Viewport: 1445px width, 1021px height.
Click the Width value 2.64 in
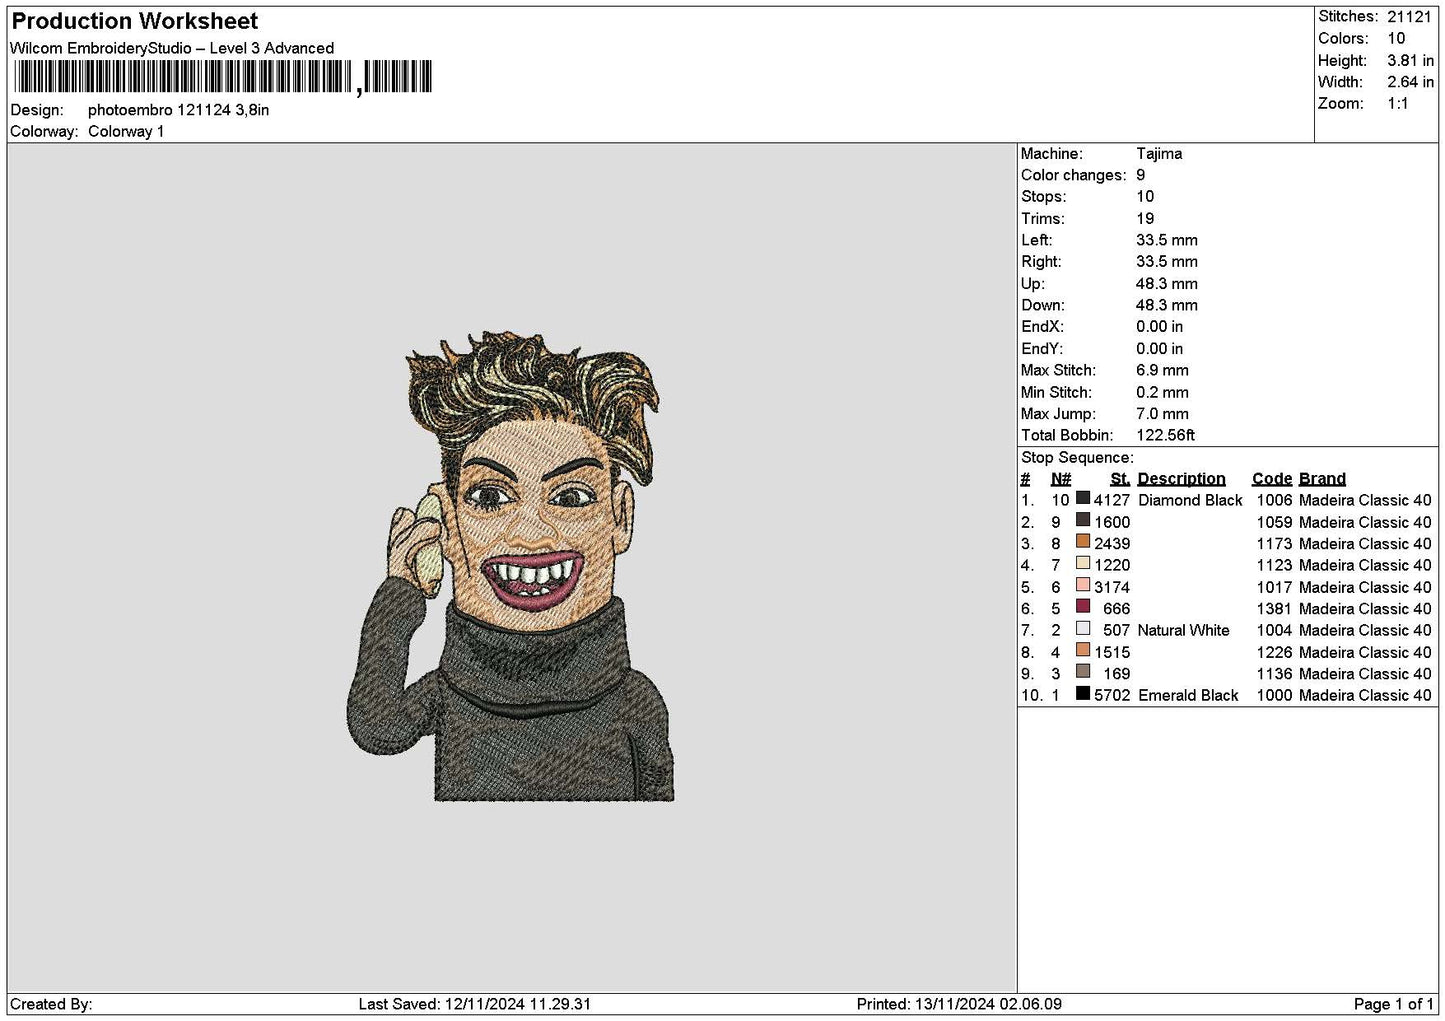coord(1410,82)
